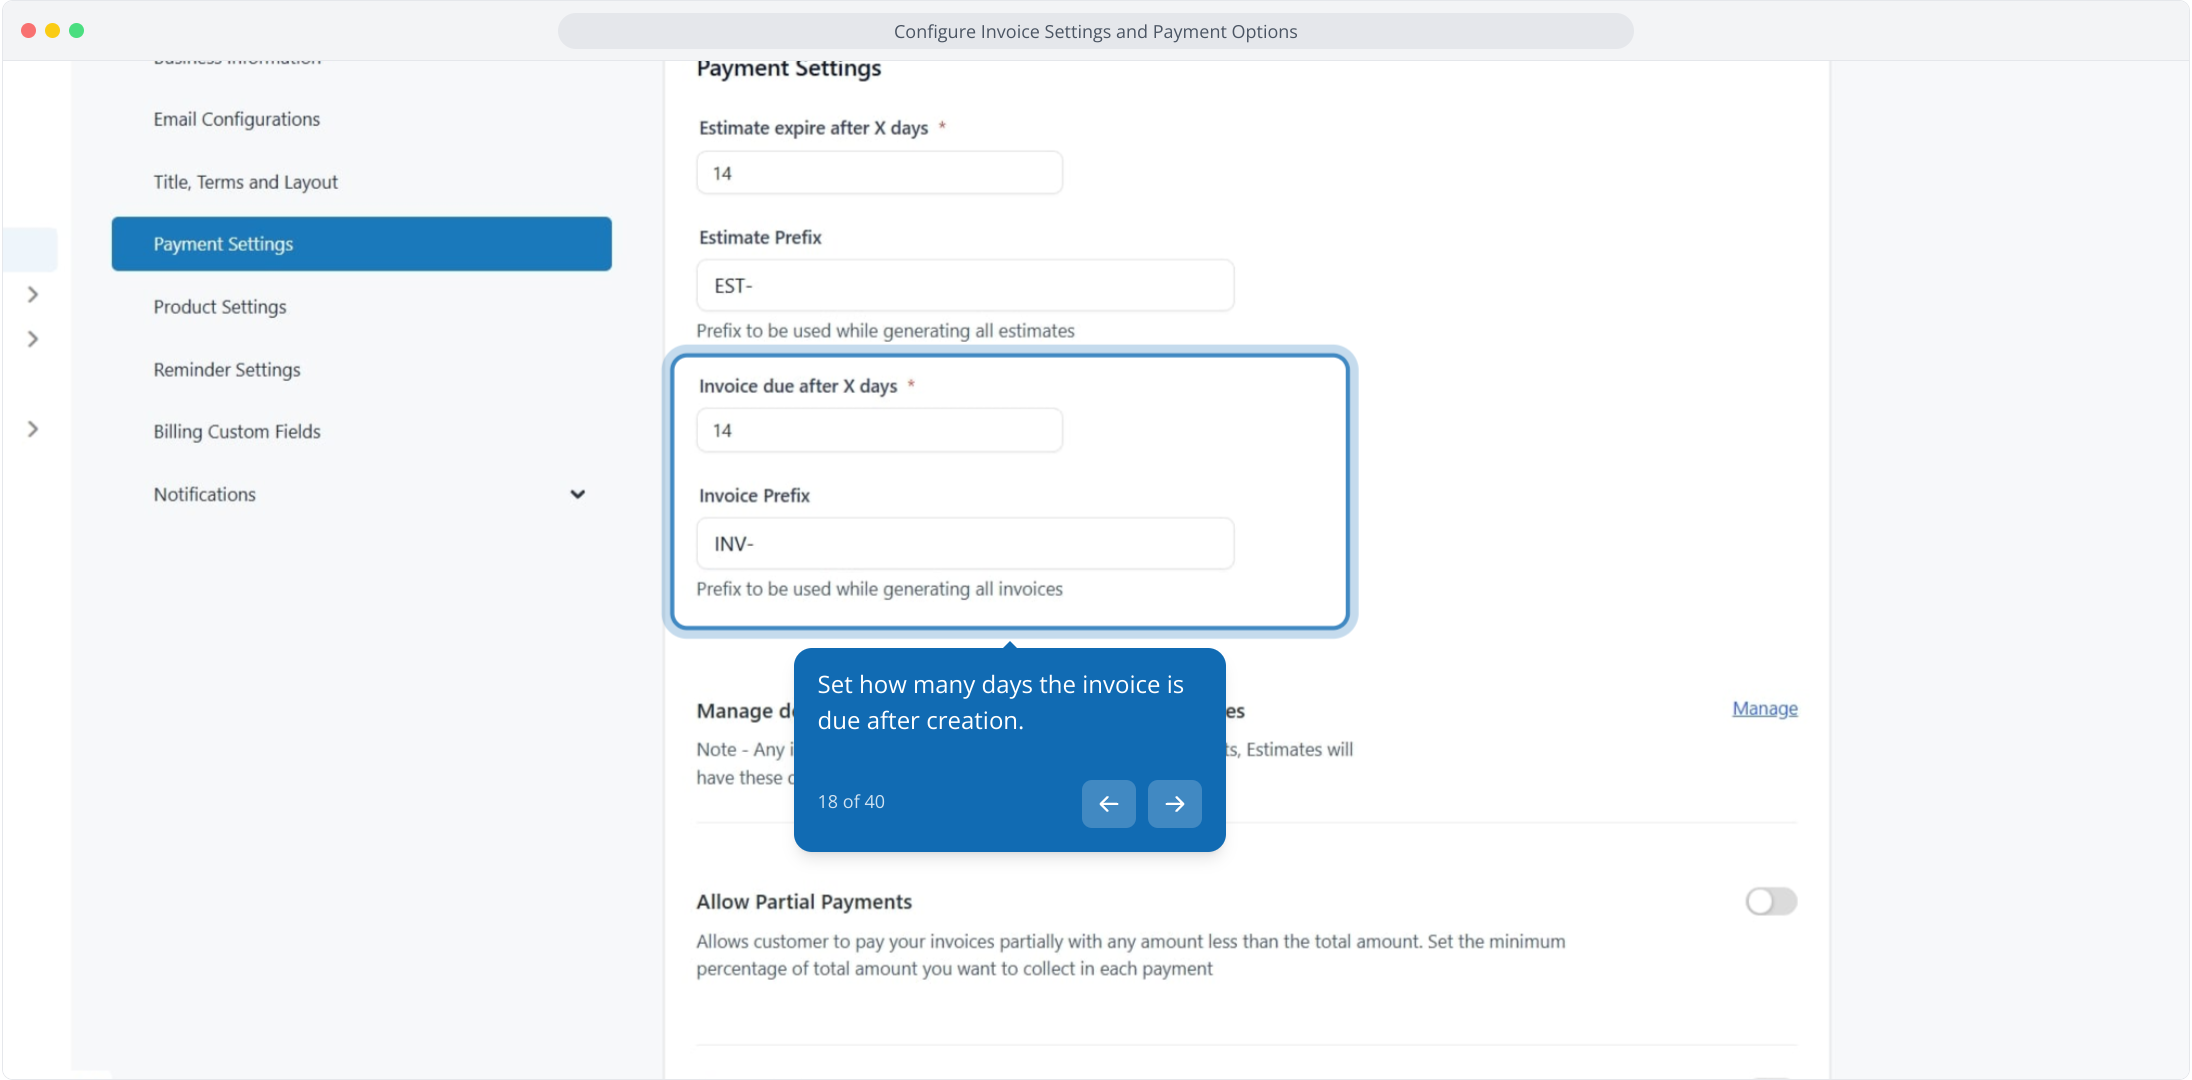Open Title, Terms and Layout settings
The image size is (2192, 1080).
245,182
